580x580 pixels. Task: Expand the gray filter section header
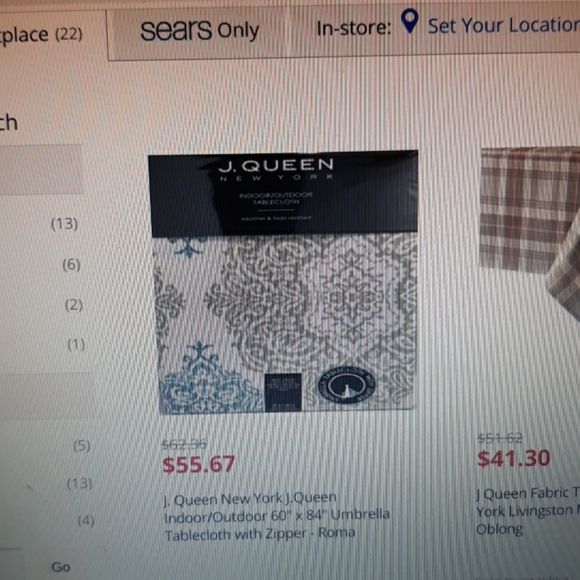pyautogui.click(x=41, y=169)
